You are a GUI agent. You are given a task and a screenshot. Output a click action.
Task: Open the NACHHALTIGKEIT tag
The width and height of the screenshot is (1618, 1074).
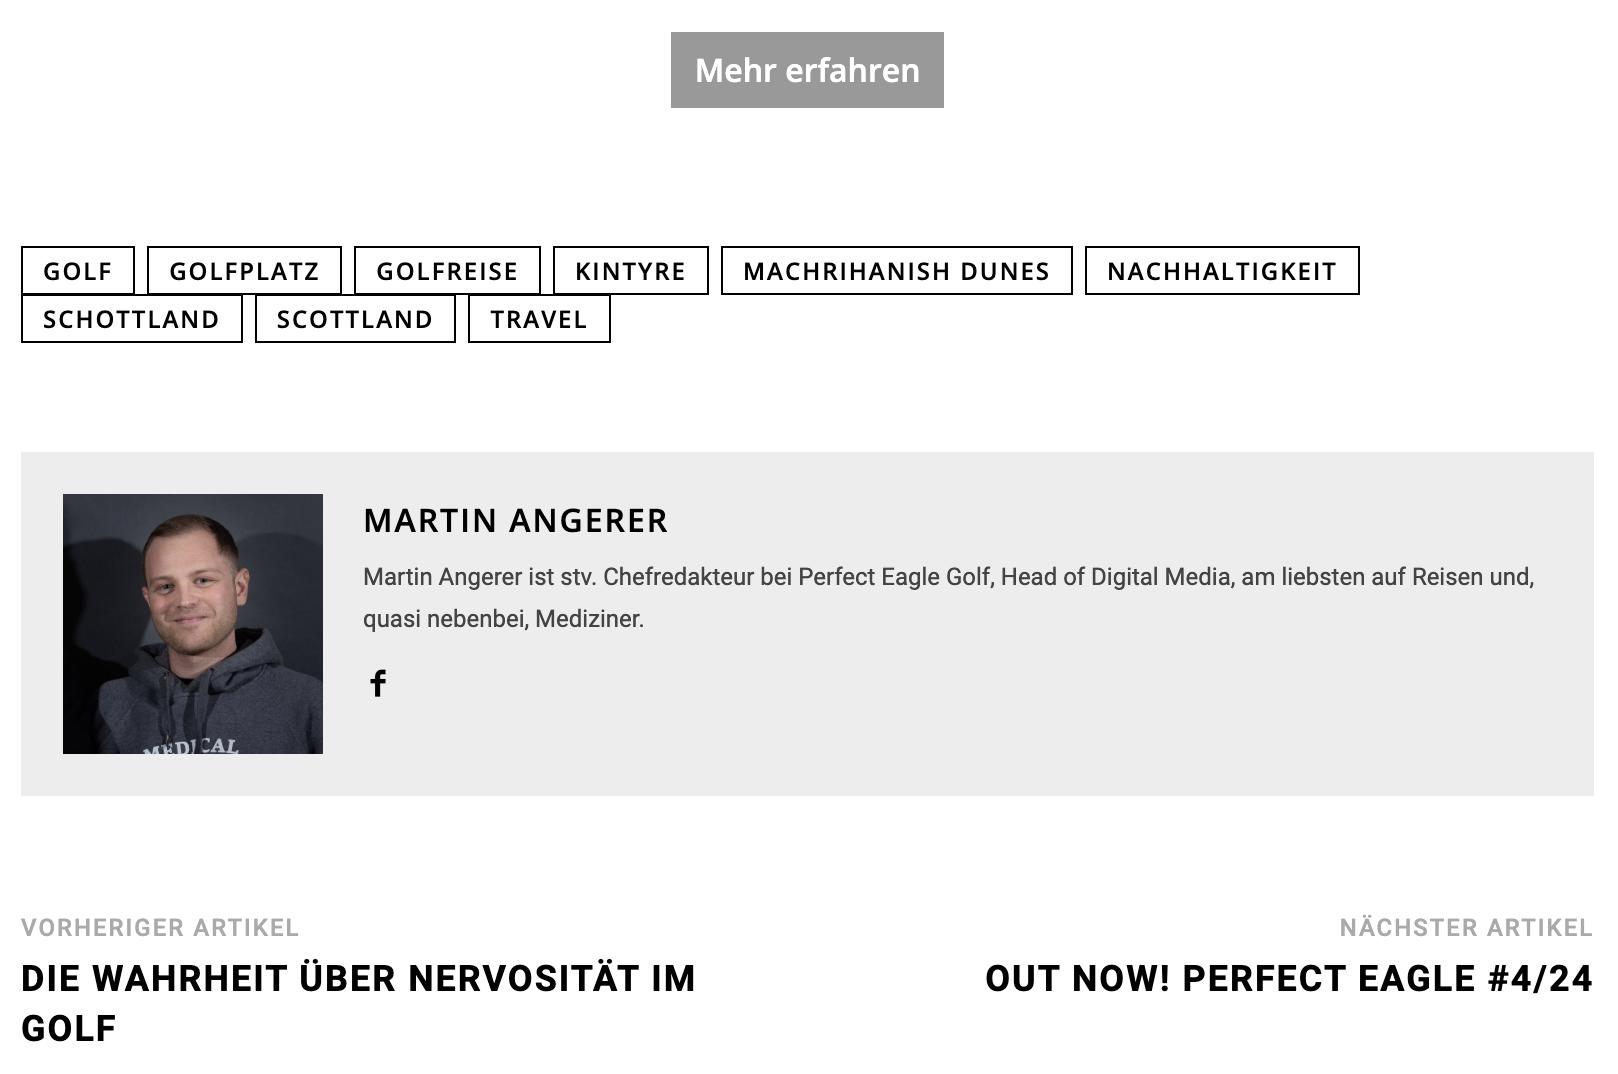point(1222,271)
